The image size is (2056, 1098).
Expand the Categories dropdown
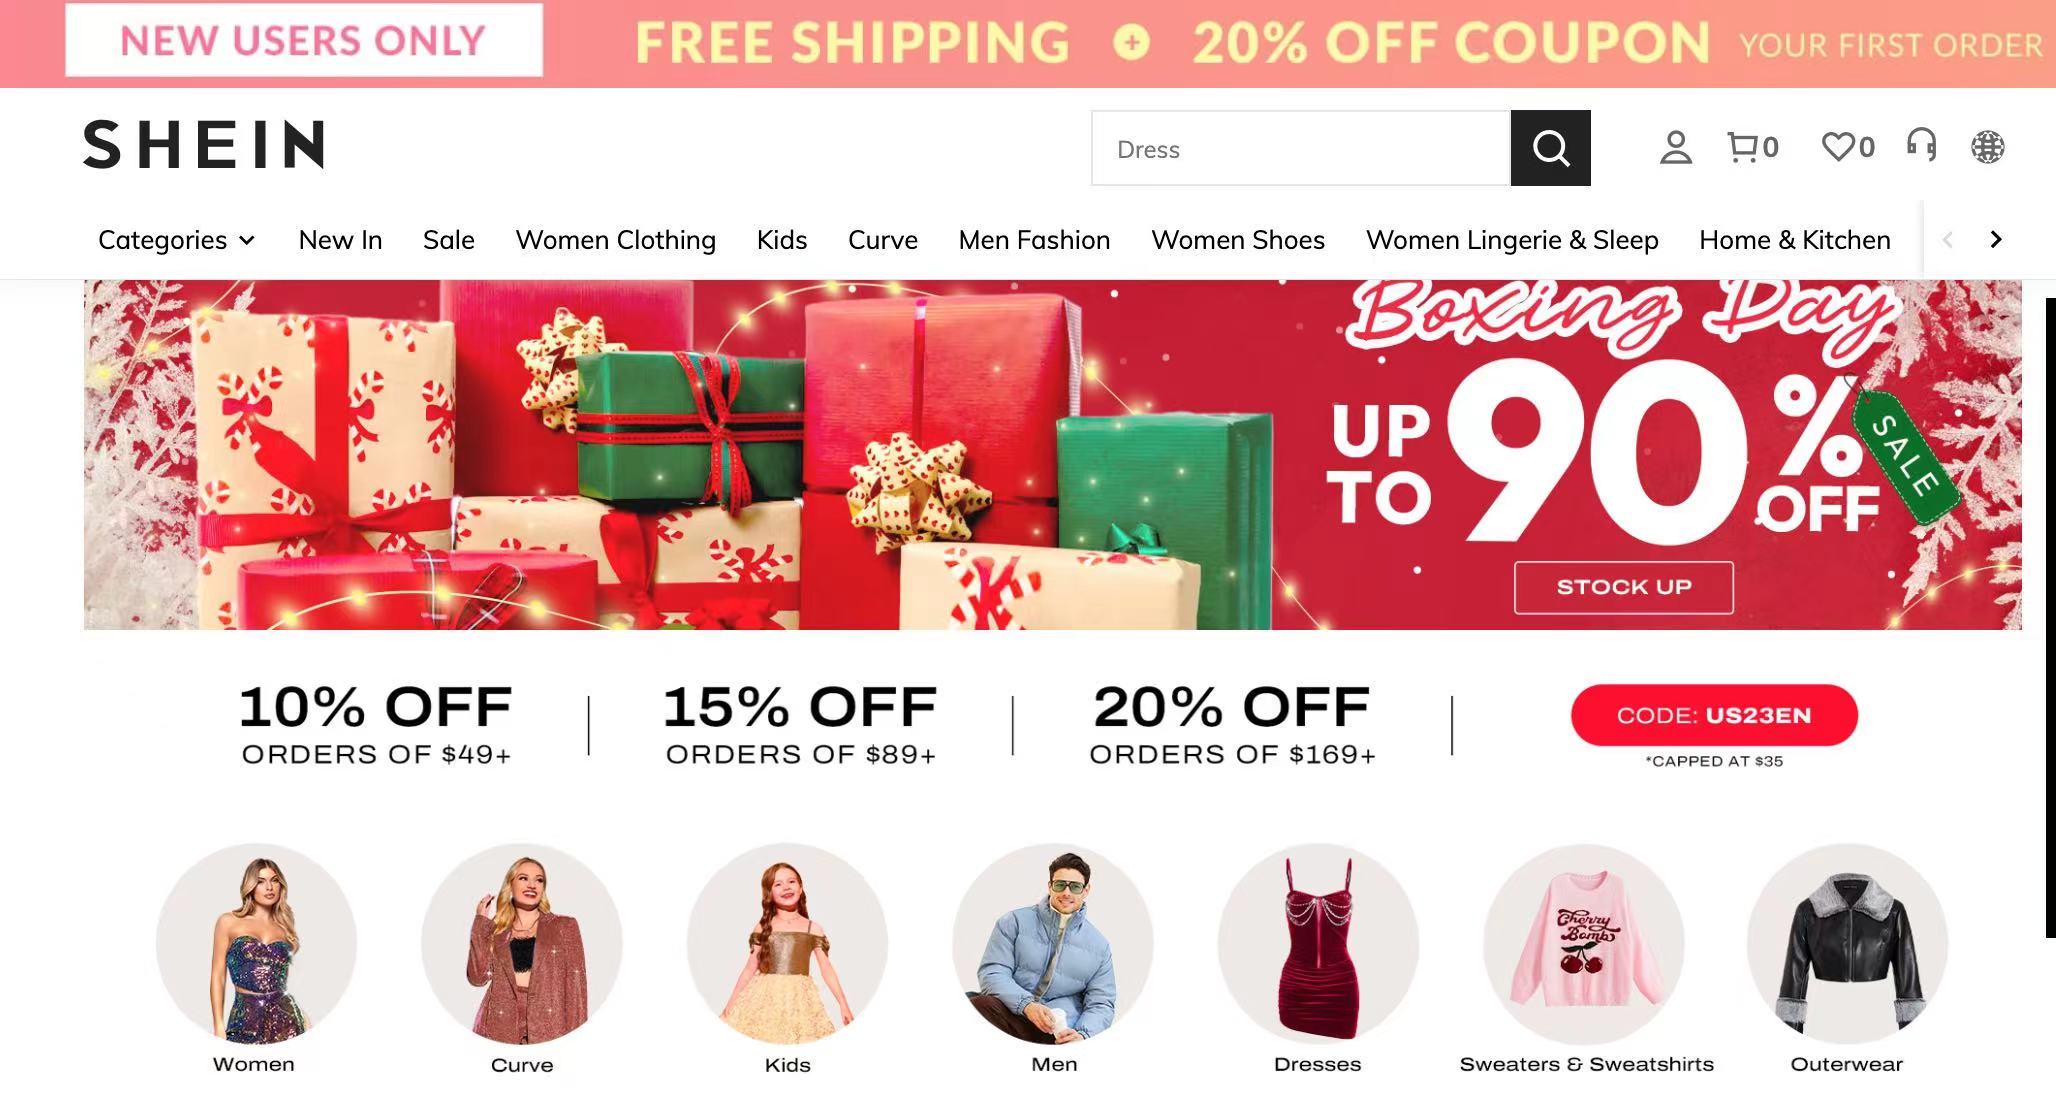[176, 240]
